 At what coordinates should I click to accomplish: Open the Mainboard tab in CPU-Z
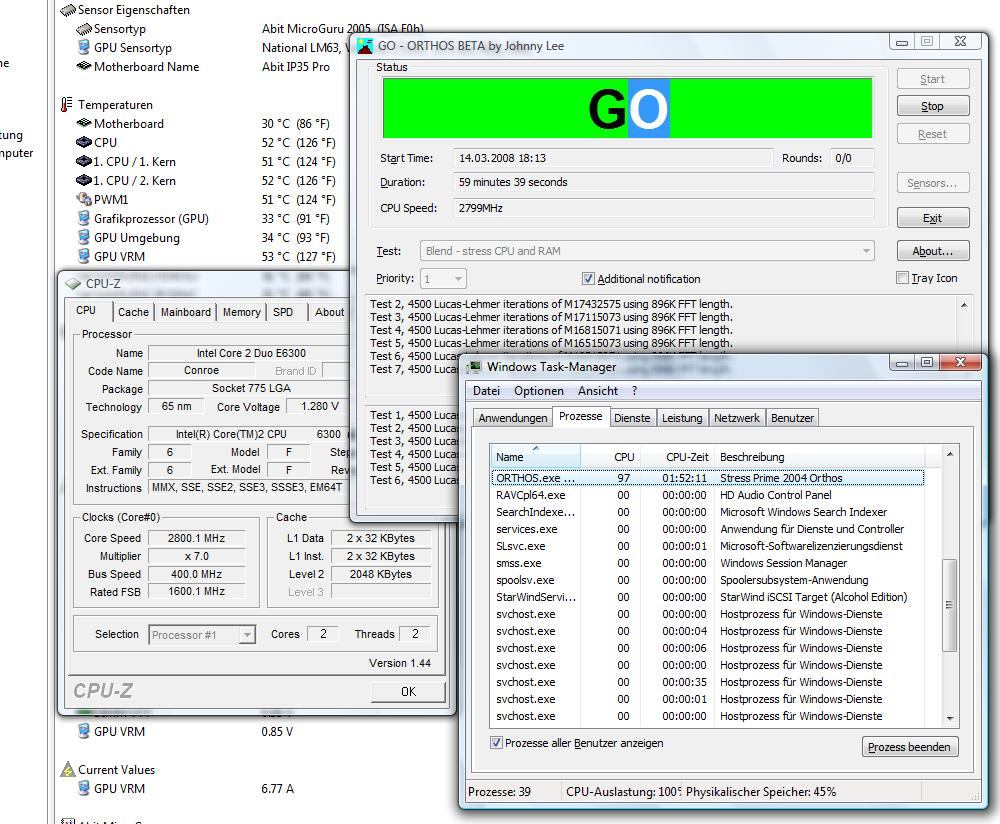pyautogui.click(x=186, y=312)
